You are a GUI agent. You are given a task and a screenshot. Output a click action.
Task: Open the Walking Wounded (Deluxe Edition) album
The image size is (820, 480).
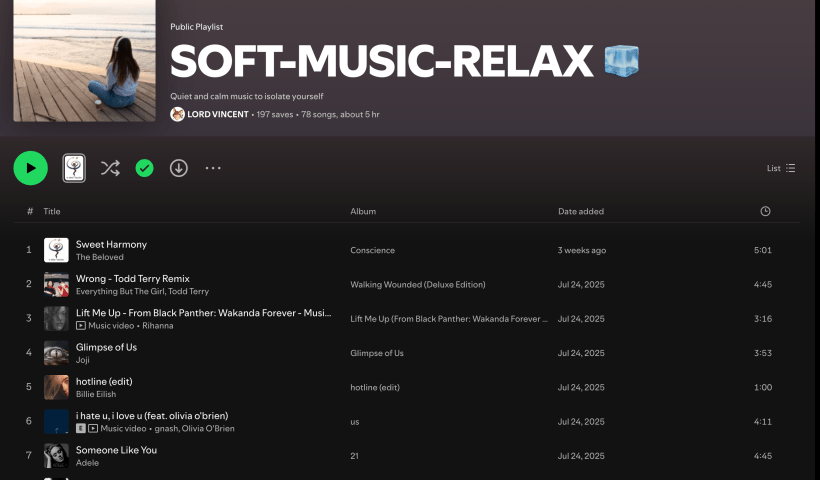pos(417,285)
